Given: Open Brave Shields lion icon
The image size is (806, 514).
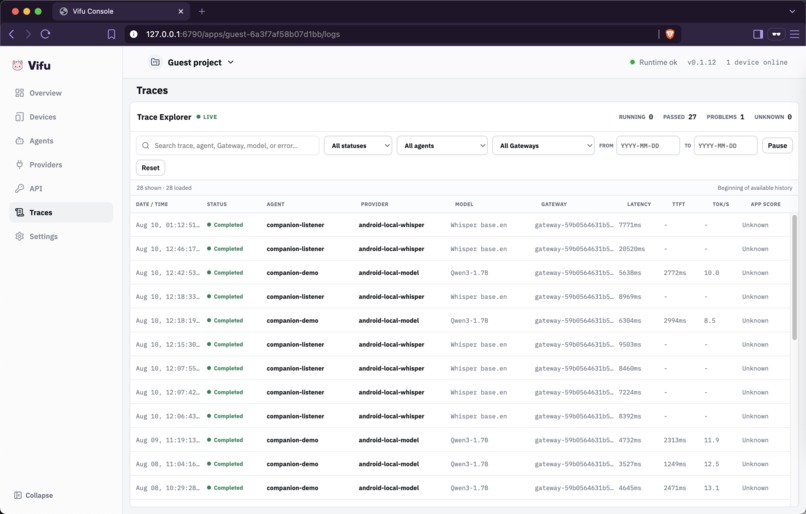Looking at the screenshot, I should pos(670,34).
